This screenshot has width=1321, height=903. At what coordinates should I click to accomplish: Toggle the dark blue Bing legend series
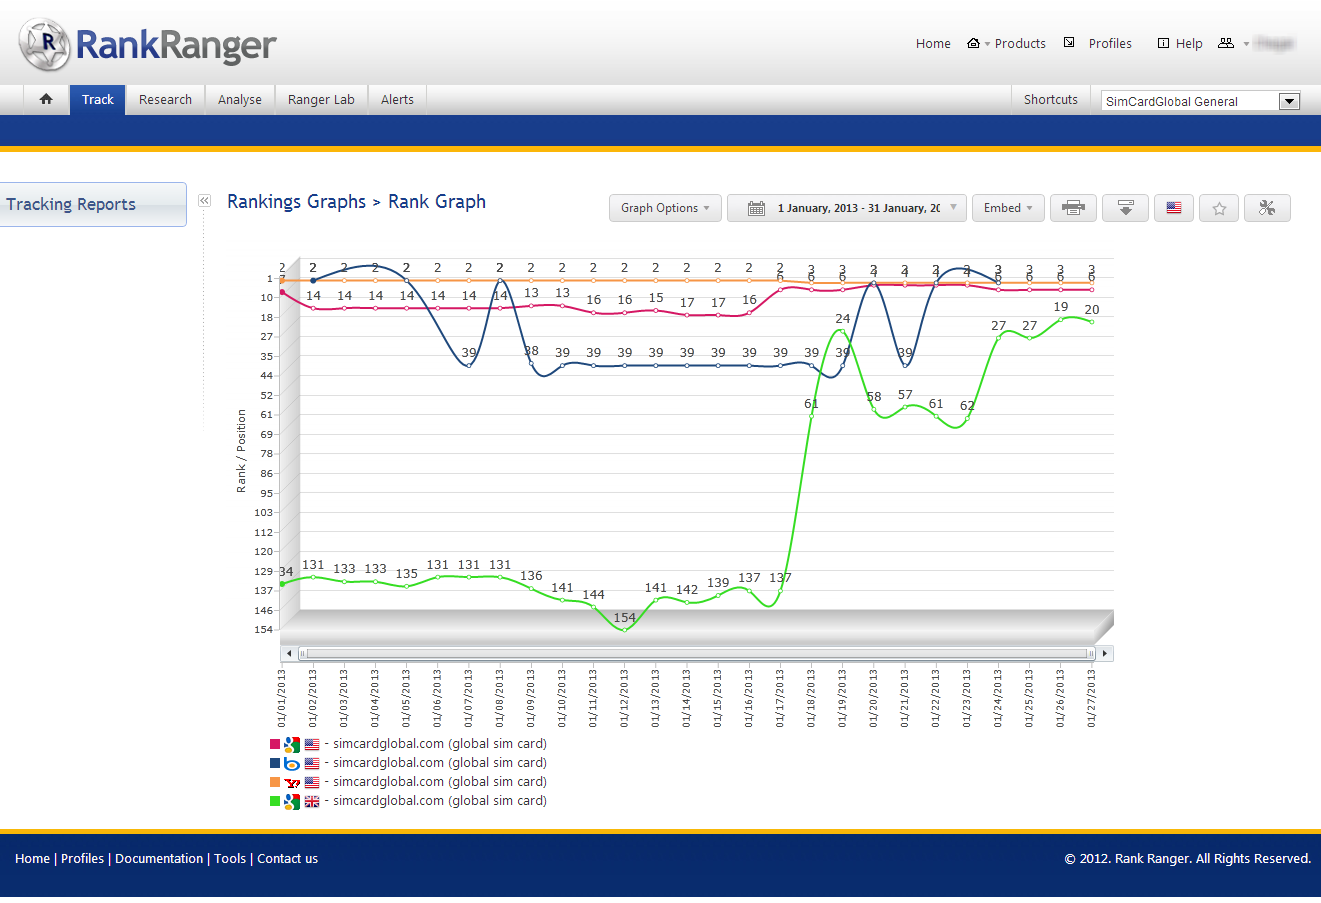(408, 763)
